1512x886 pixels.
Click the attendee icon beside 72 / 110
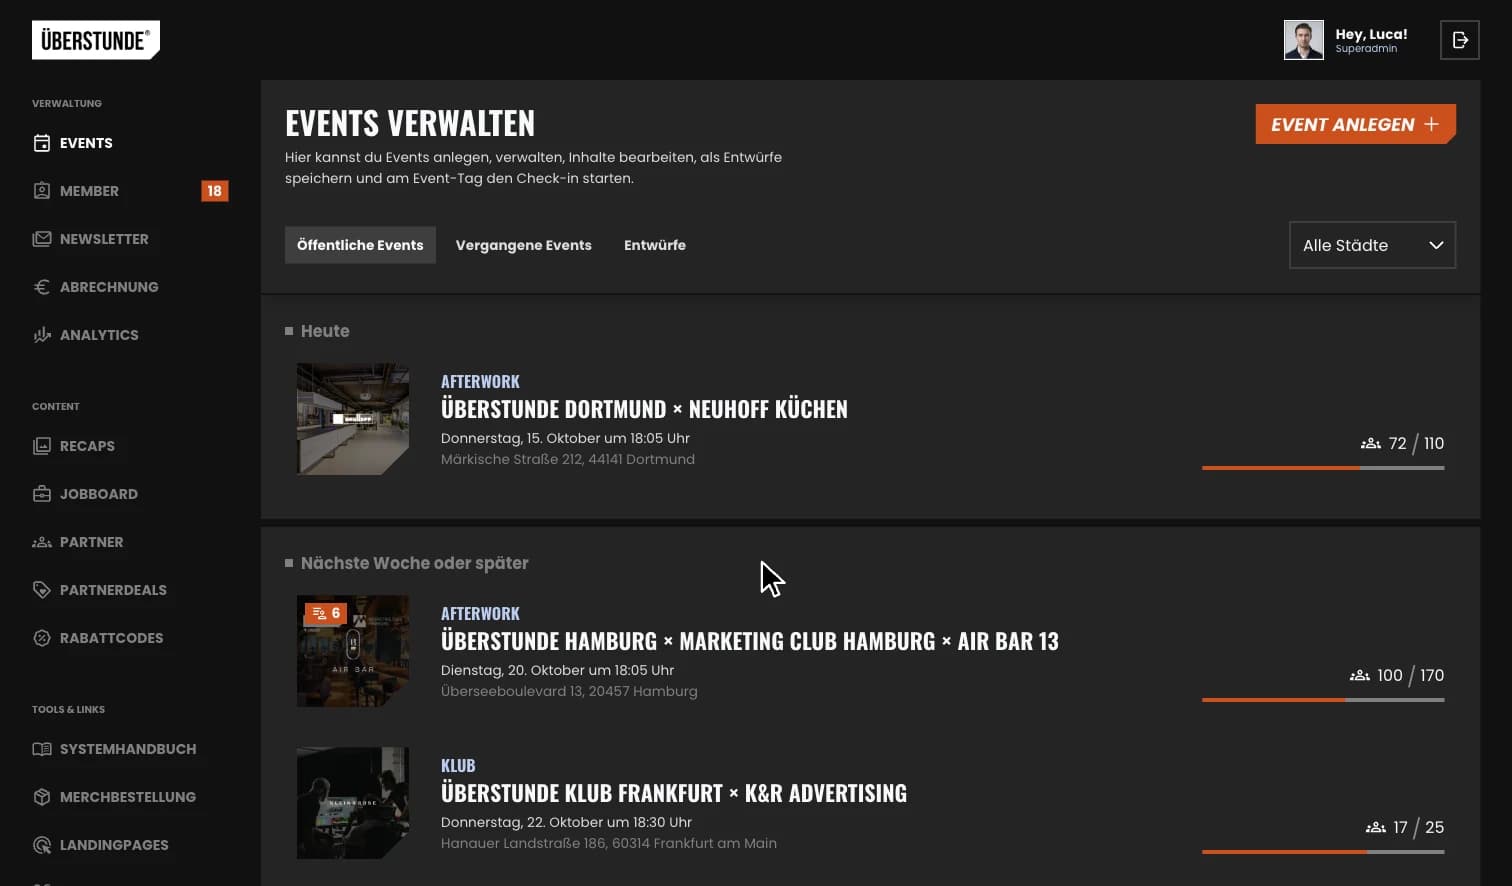coord(1371,443)
